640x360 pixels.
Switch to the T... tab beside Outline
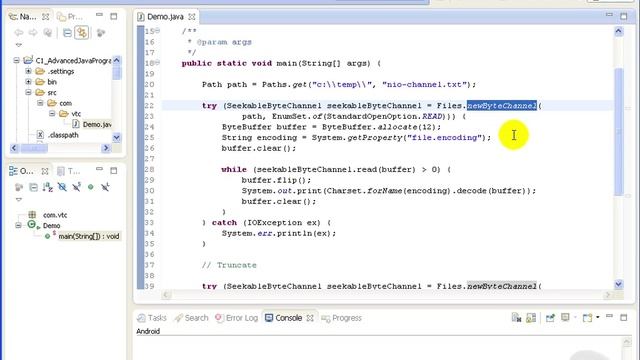click(x=69, y=171)
